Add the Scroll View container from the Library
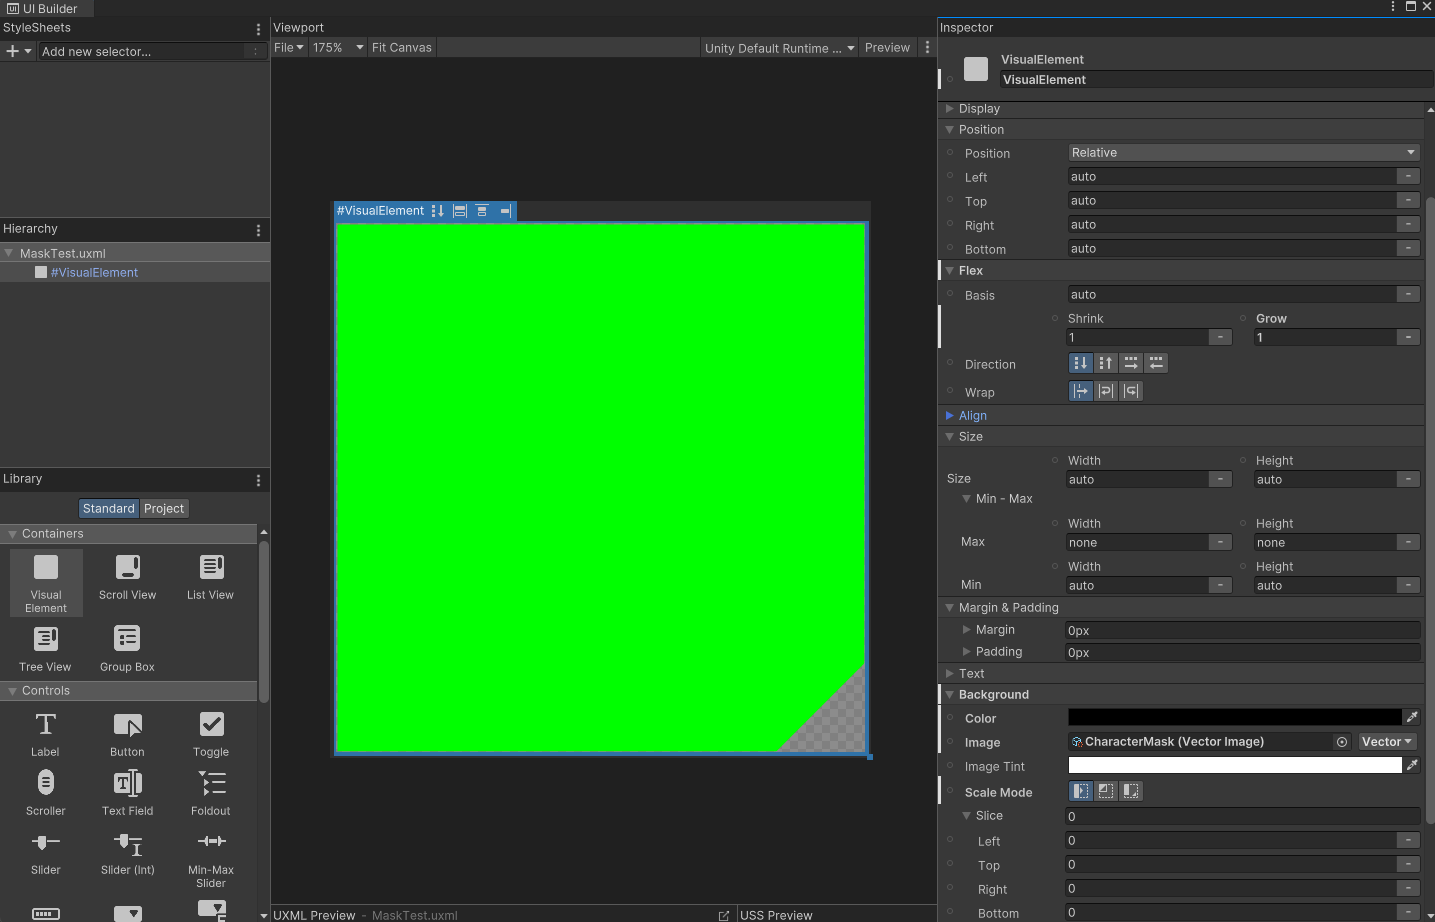The width and height of the screenshot is (1435, 922). pyautogui.click(x=127, y=578)
